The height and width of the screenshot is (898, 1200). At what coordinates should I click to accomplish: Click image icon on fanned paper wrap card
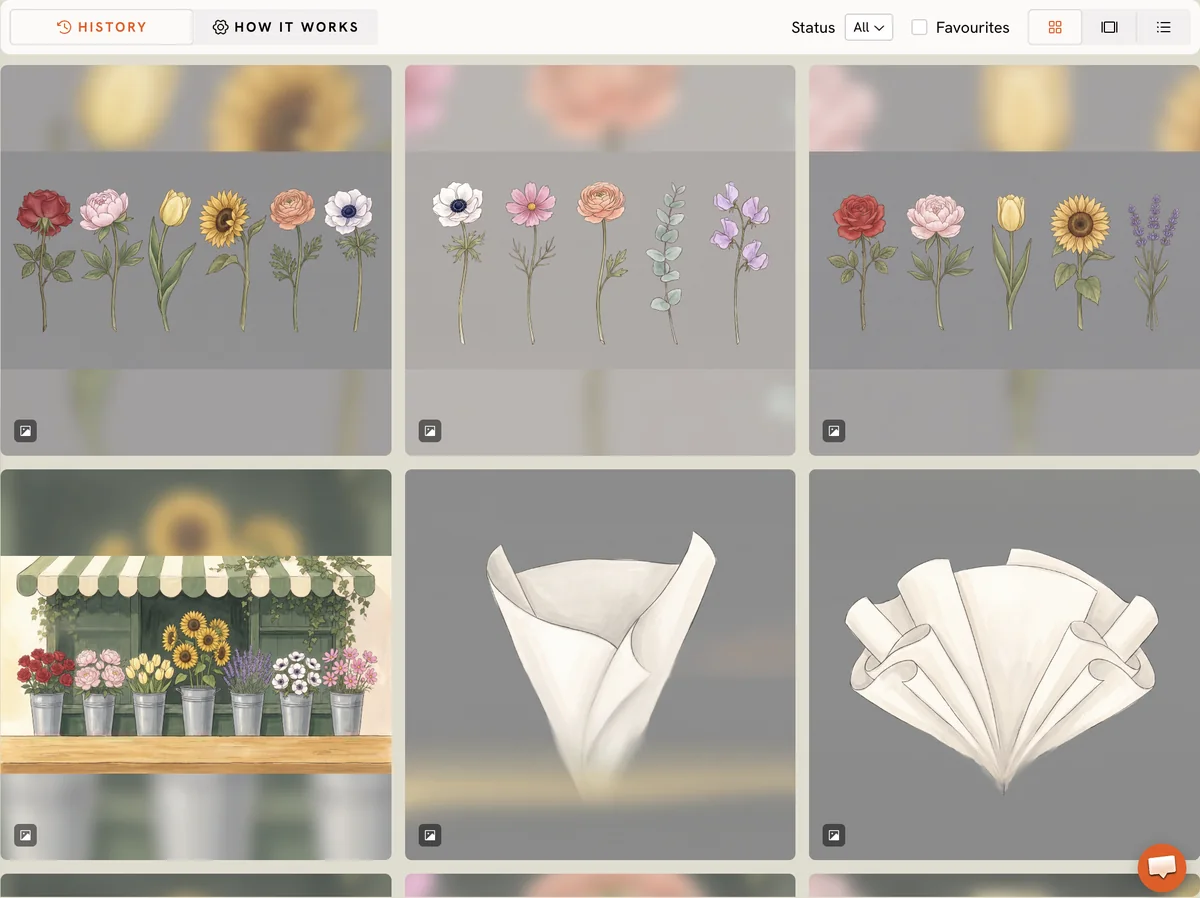click(834, 835)
